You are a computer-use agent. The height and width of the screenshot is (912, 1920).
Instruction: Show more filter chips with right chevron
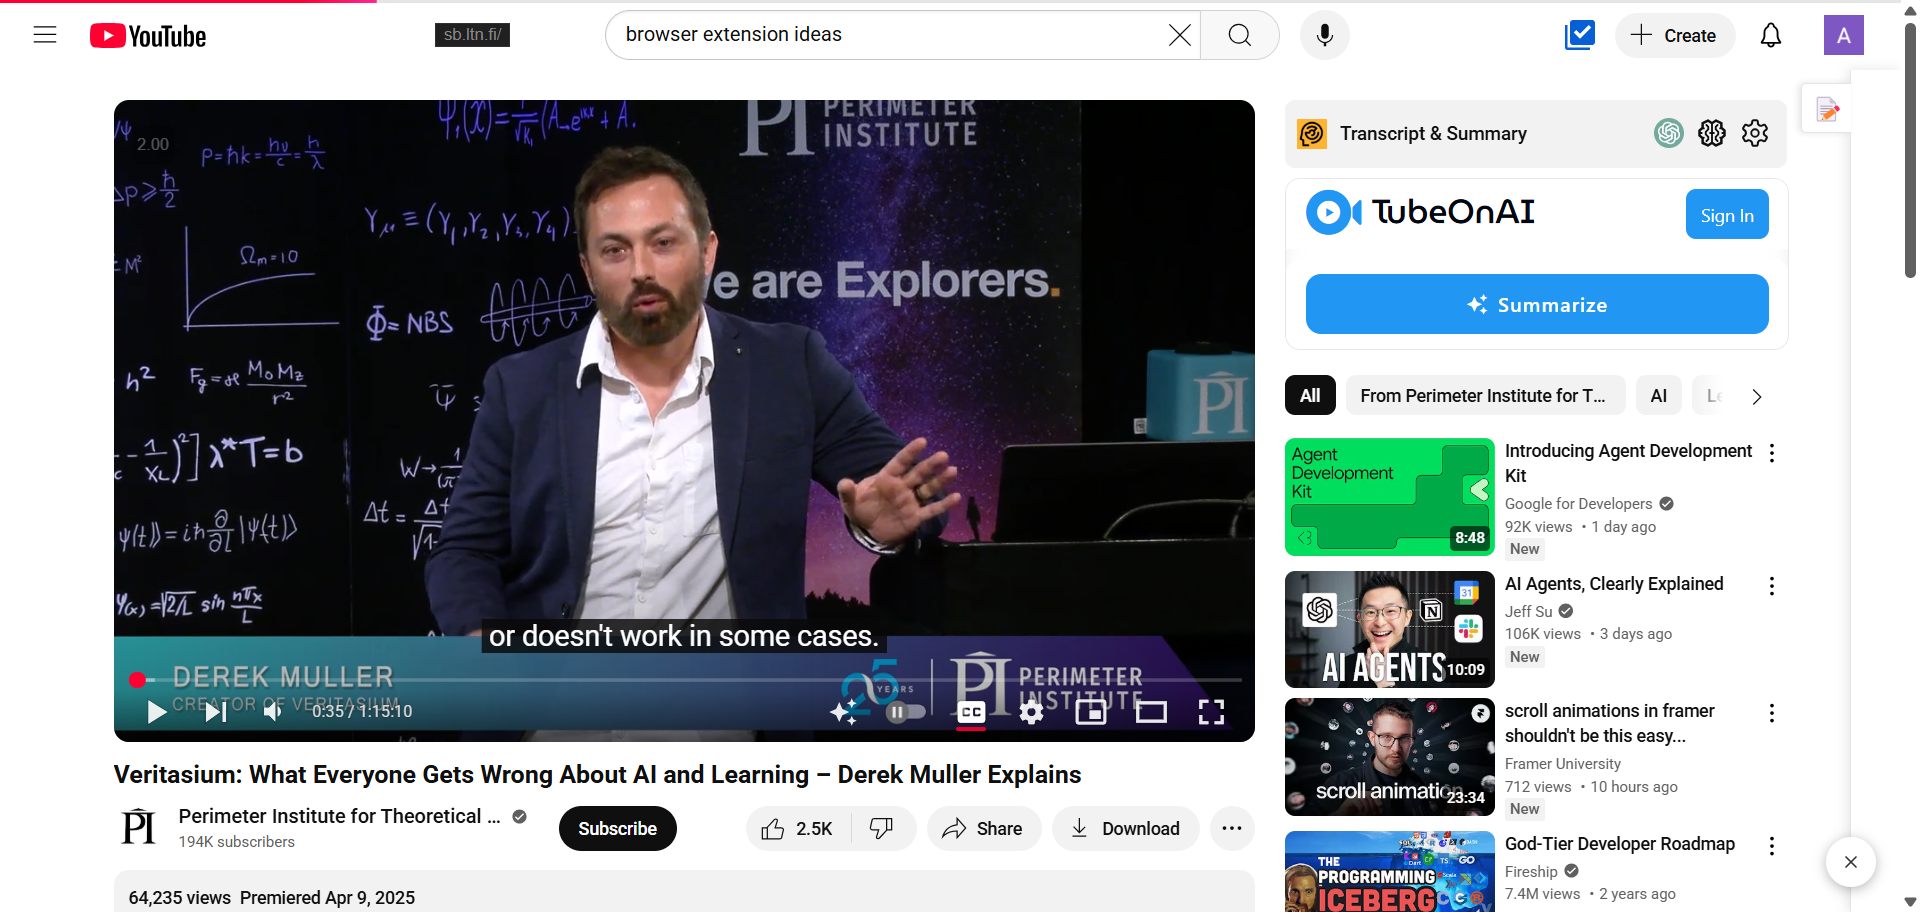1757,396
